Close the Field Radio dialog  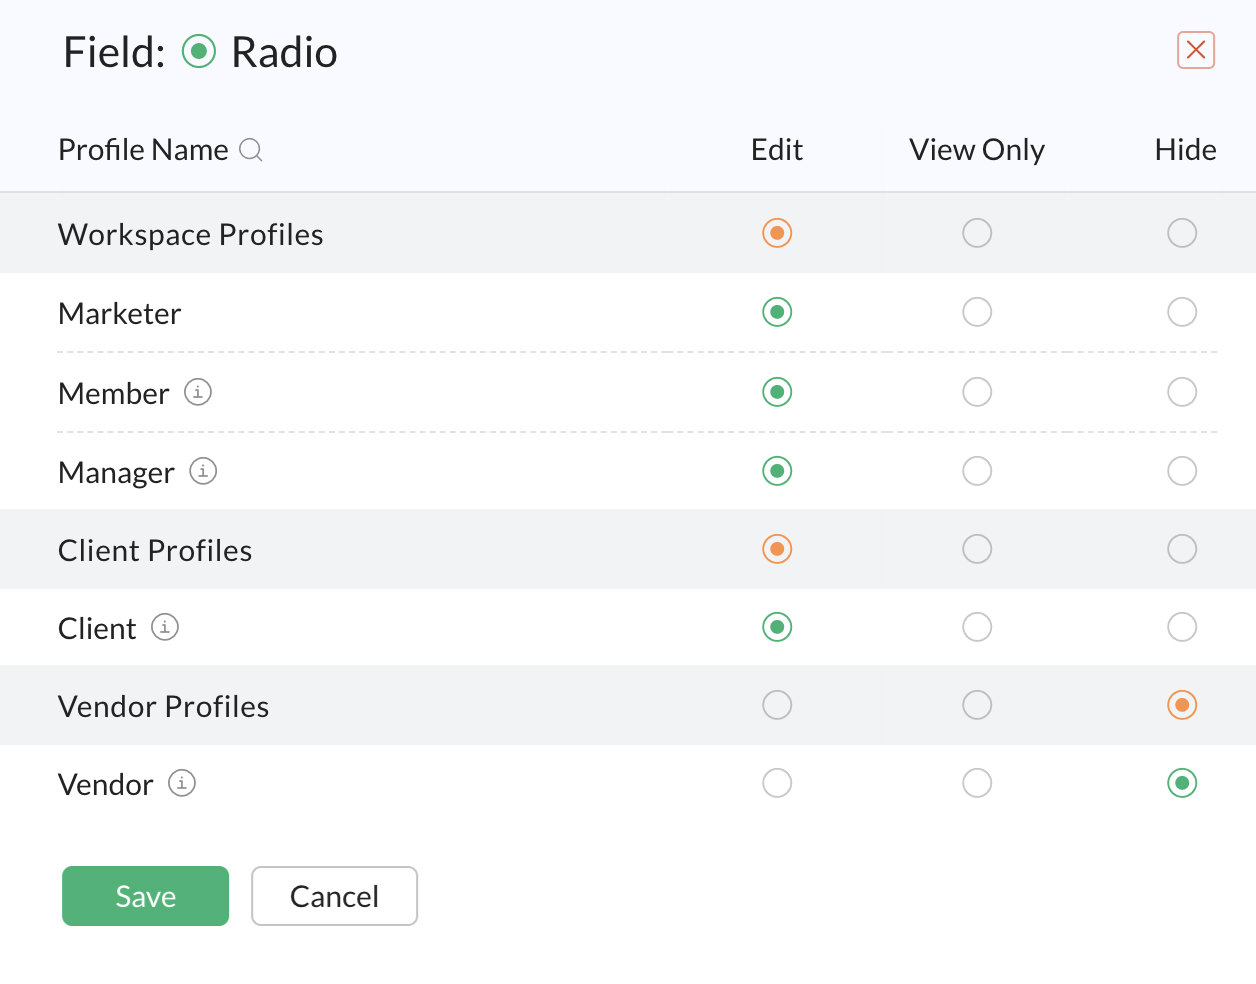pos(1196,50)
